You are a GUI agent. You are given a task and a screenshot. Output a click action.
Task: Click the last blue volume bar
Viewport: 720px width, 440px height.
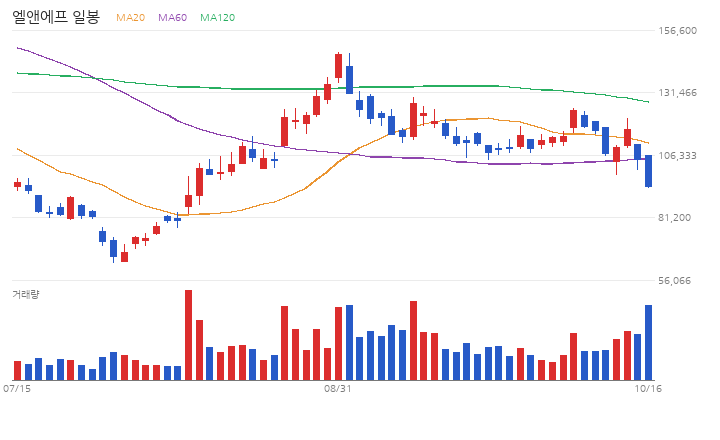tap(648, 342)
